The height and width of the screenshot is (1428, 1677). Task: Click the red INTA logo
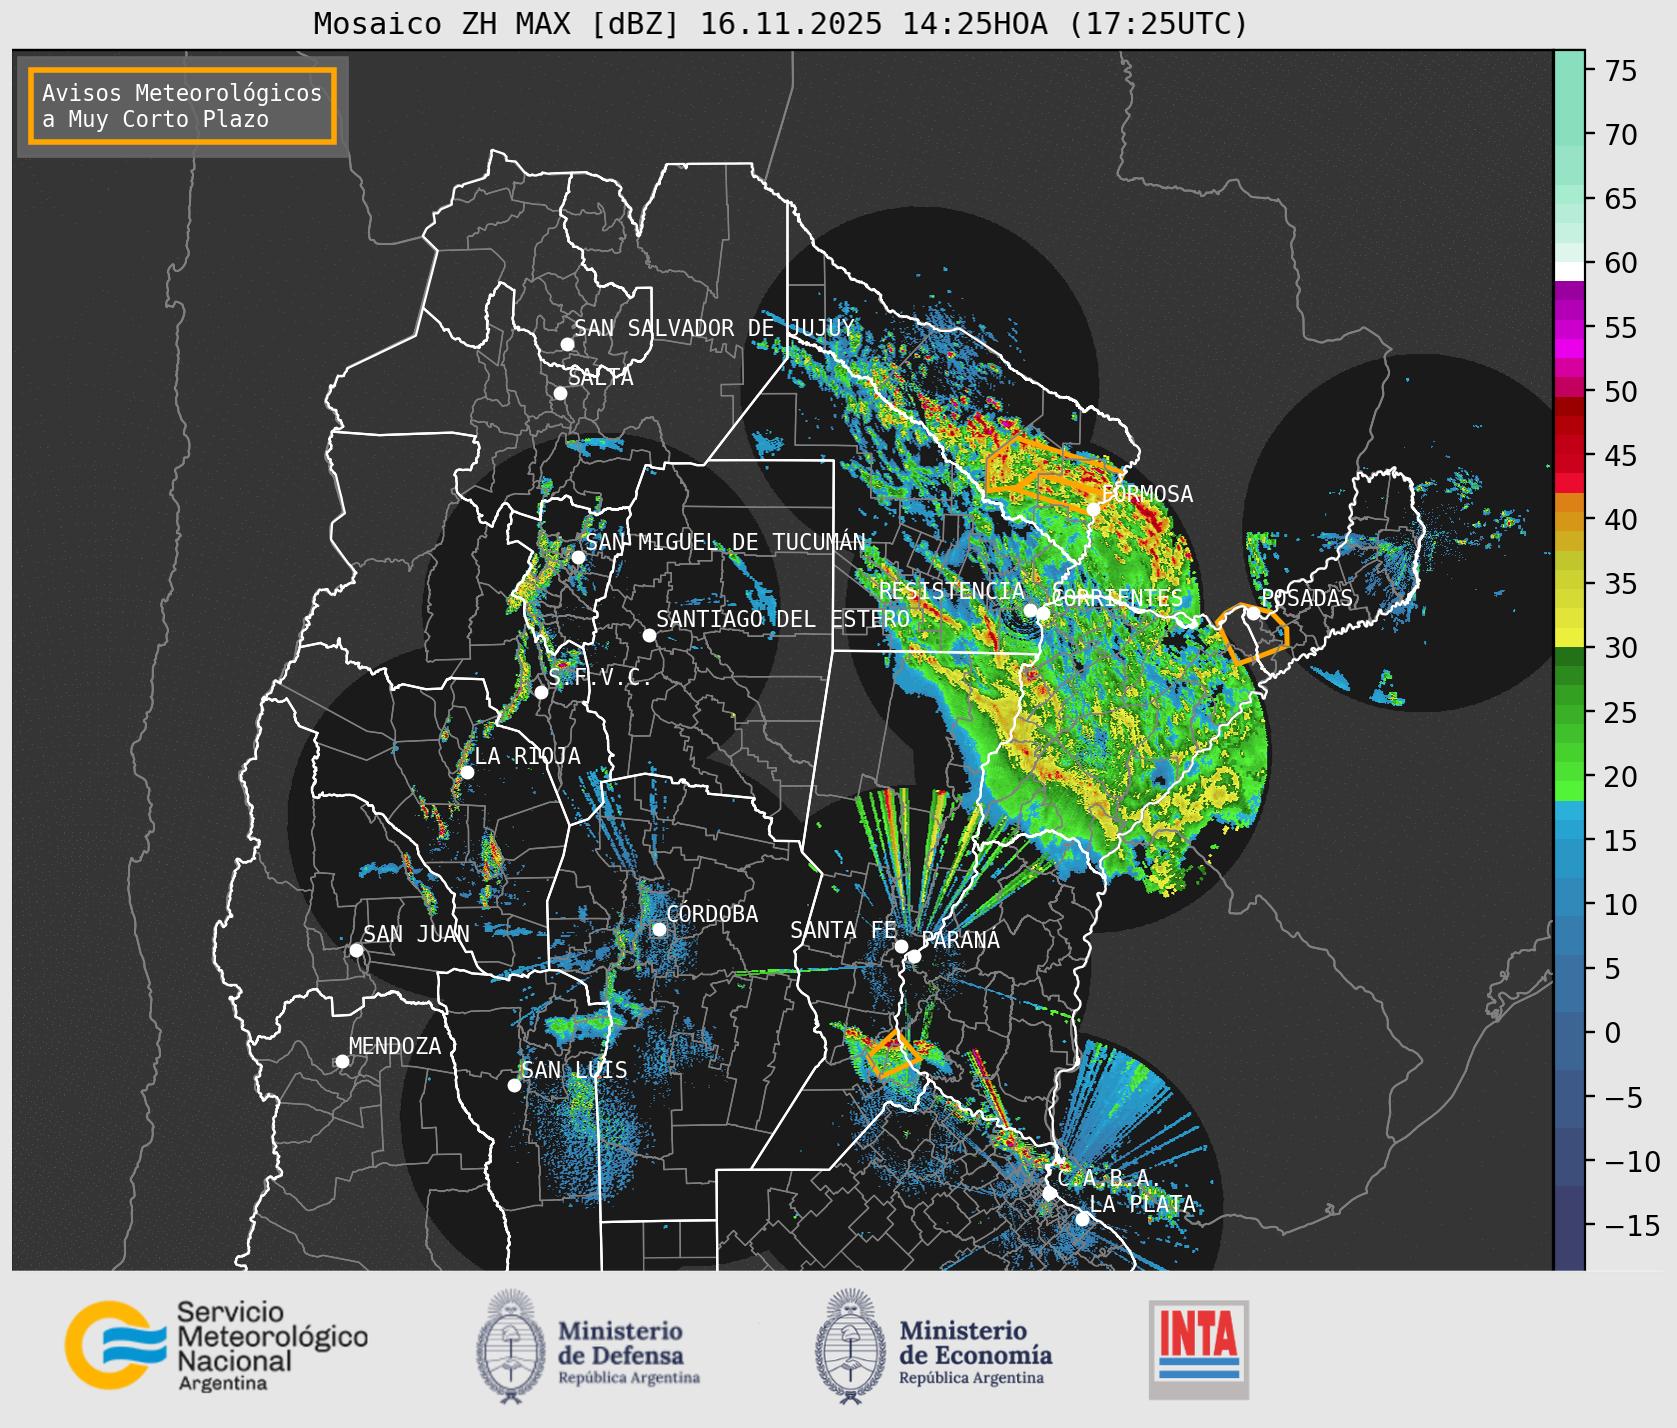(1199, 1349)
